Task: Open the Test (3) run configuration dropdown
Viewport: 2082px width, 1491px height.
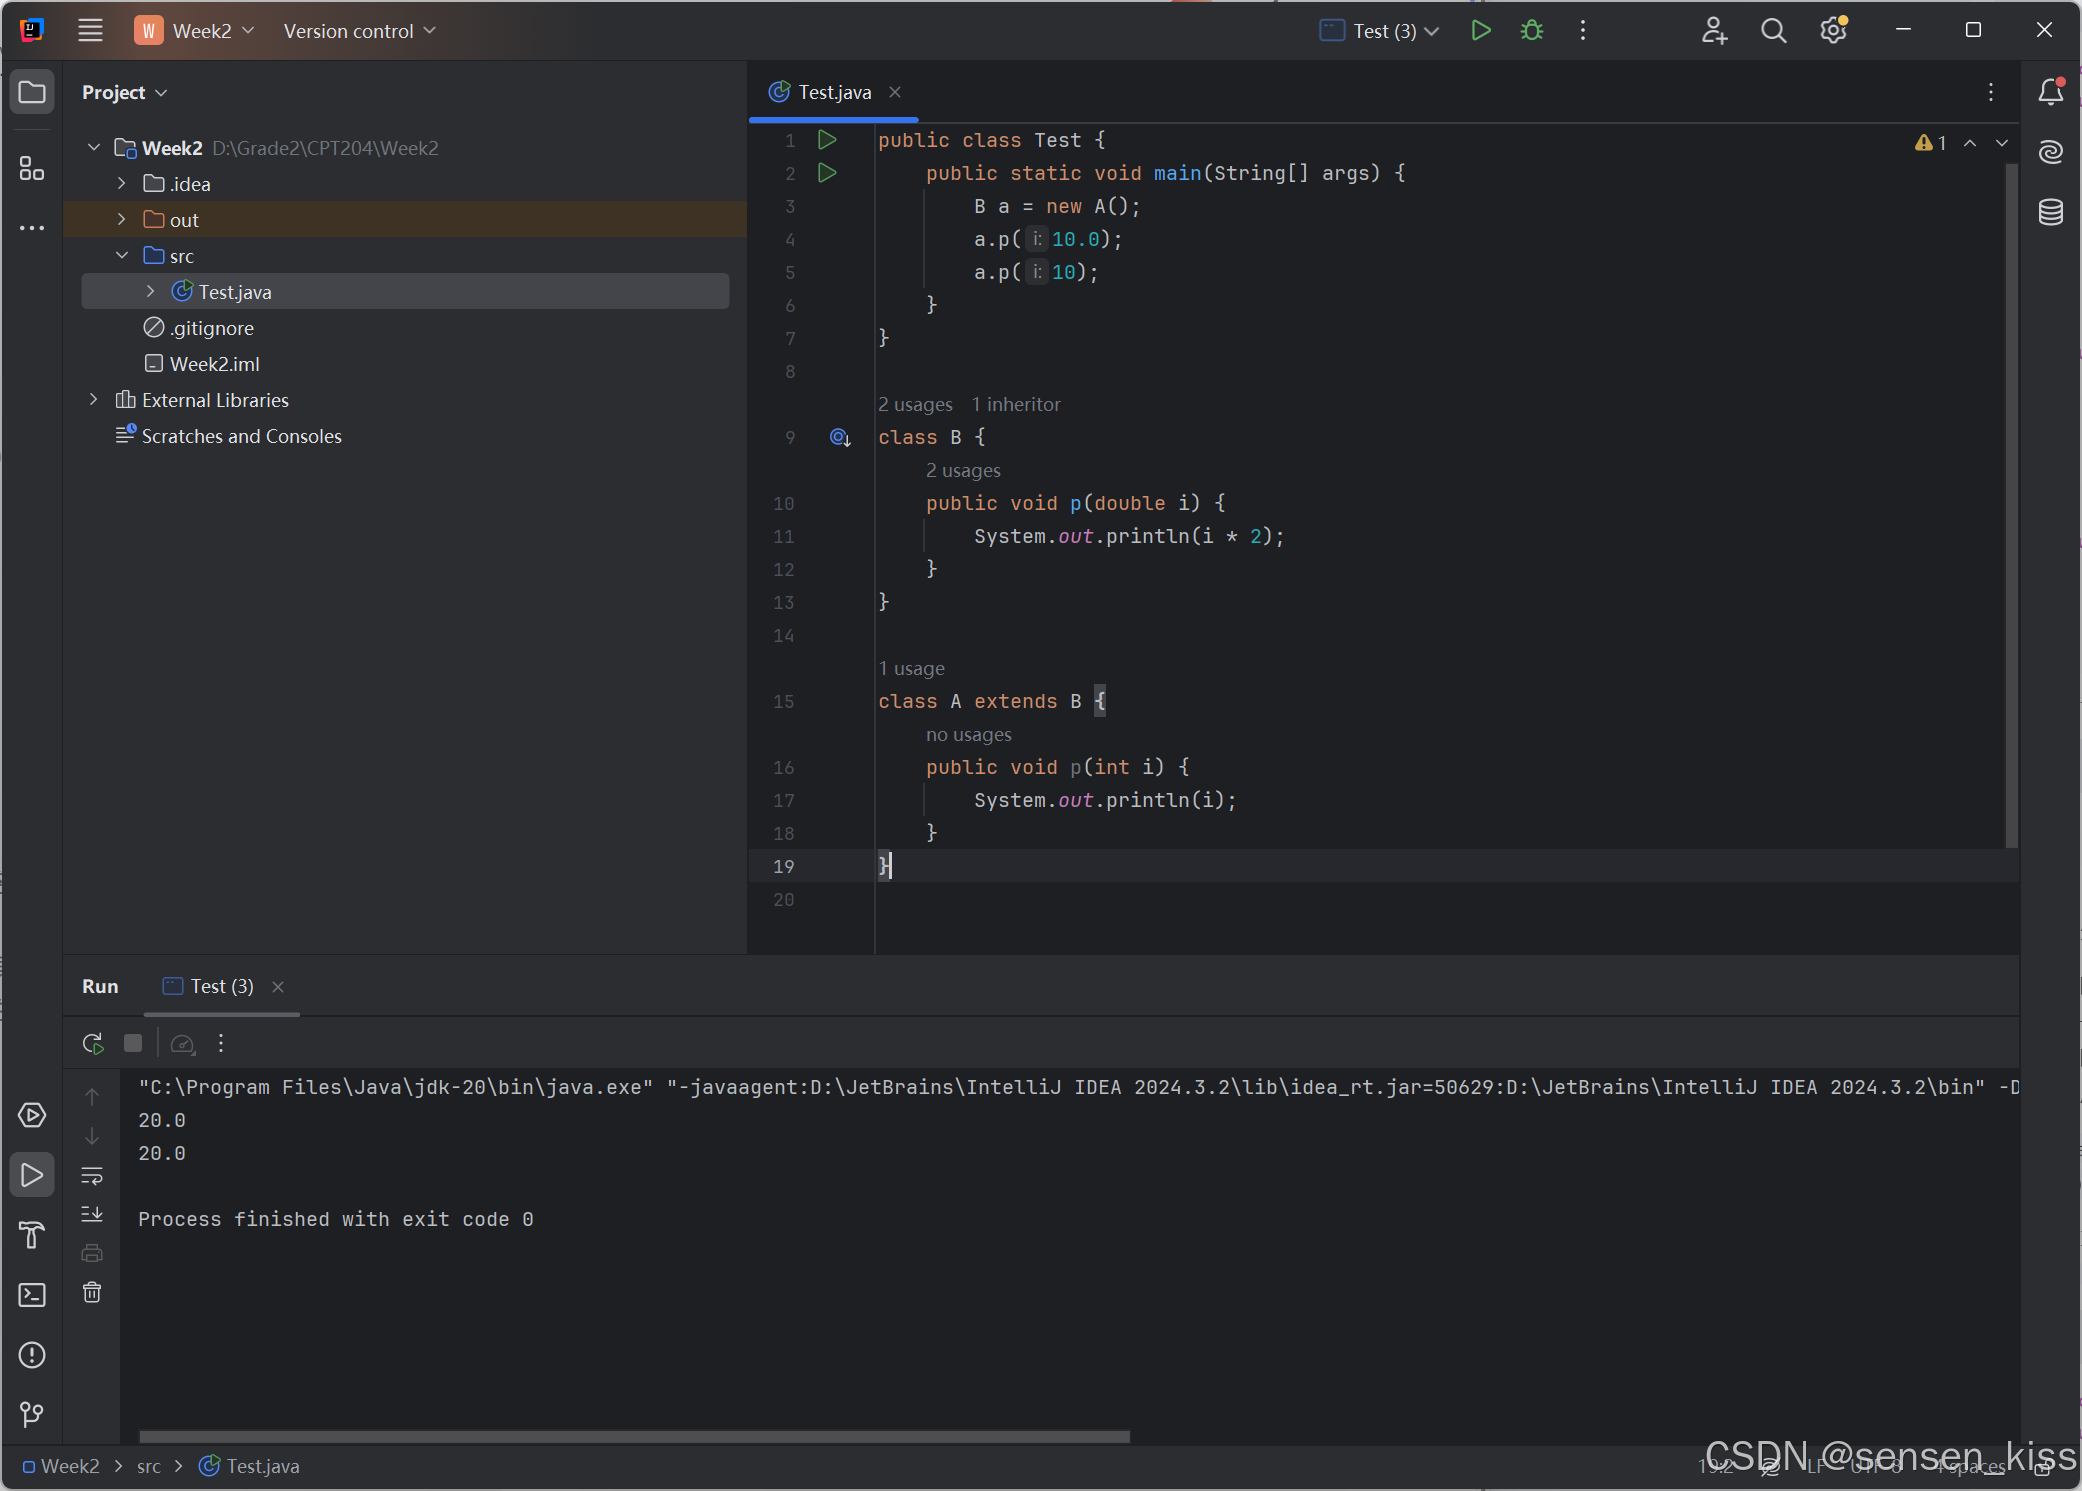Action: click(1380, 31)
